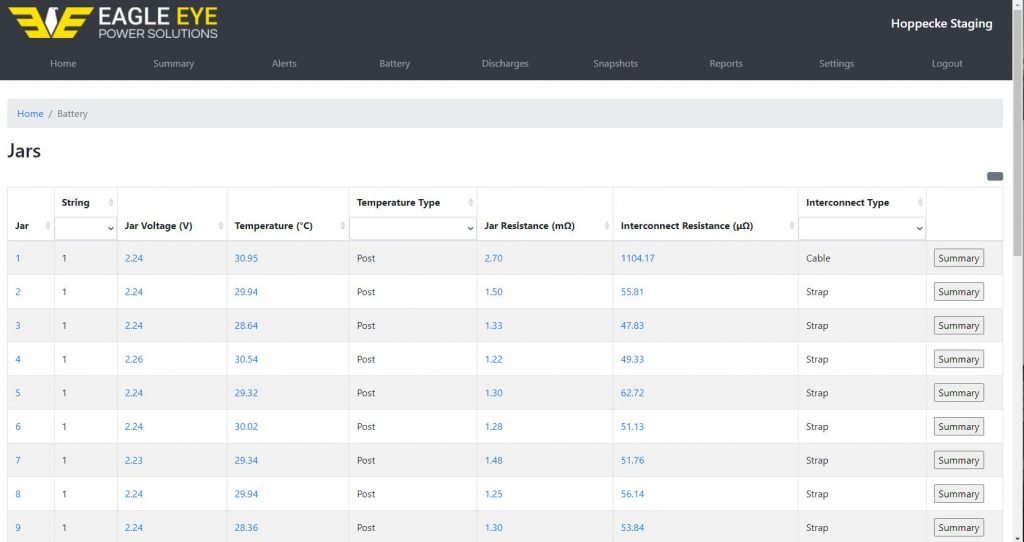The width and height of the screenshot is (1024, 542).
Task: Click temperature value 30.95
Action: click(x=246, y=258)
